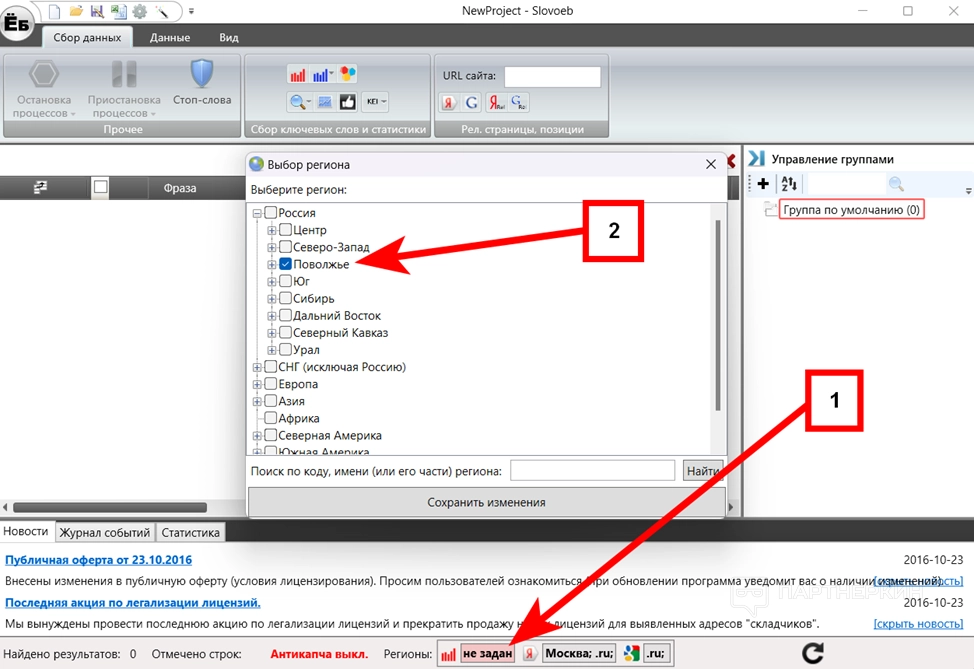The width and height of the screenshot is (974, 669).
Task: Enable the Юг region checkbox
Action: (286, 281)
